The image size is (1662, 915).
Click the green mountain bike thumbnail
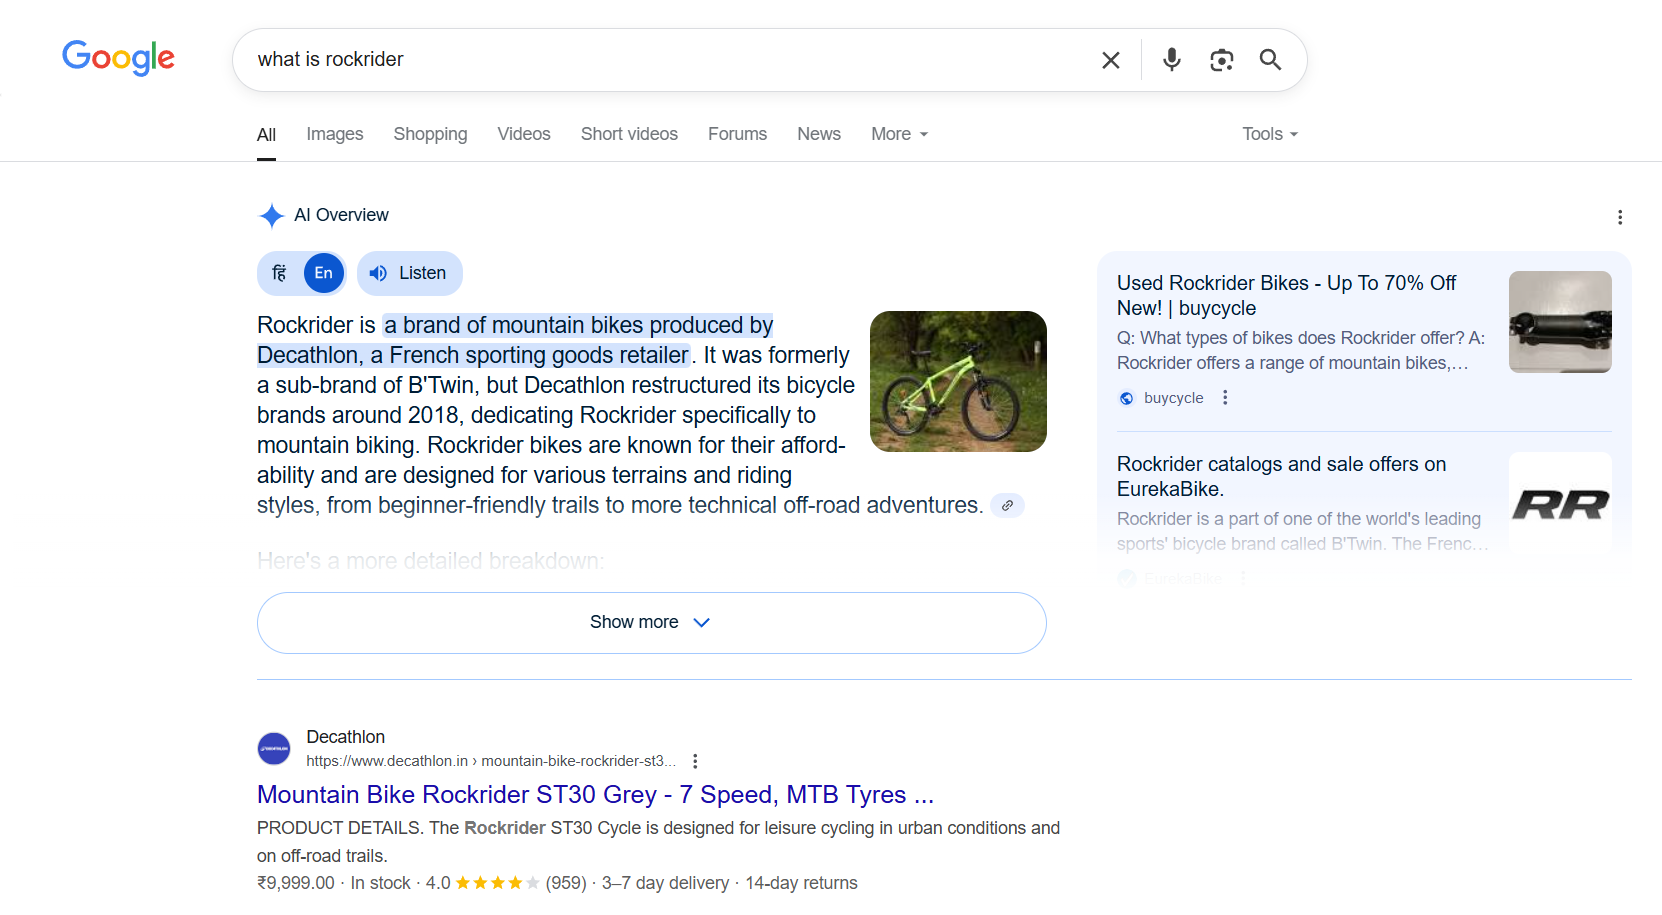coord(958,381)
